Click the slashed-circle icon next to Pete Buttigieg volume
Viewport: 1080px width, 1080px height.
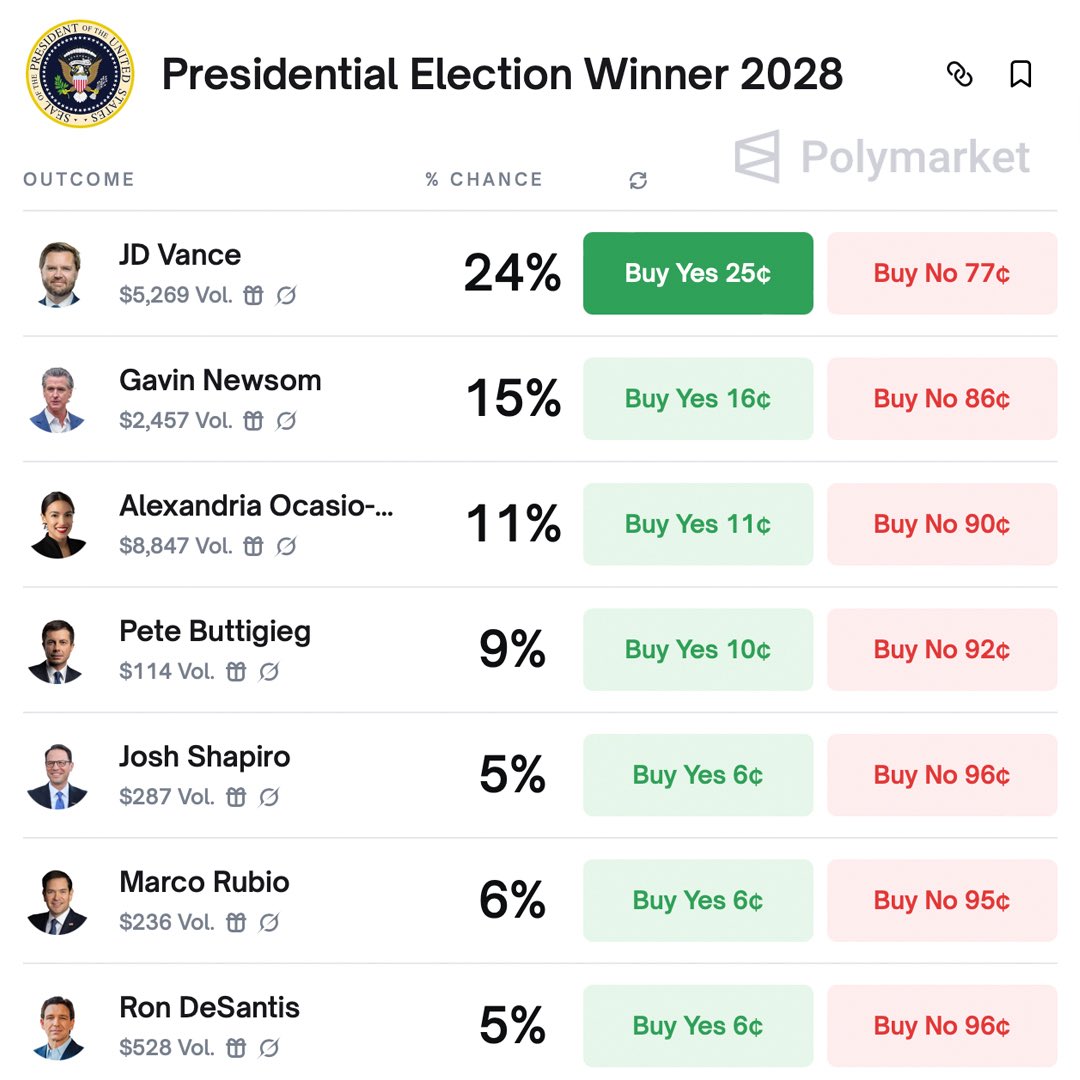(269, 672)
